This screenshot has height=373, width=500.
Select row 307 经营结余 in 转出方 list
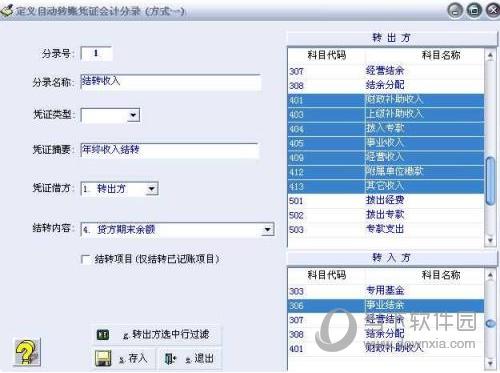386,71
